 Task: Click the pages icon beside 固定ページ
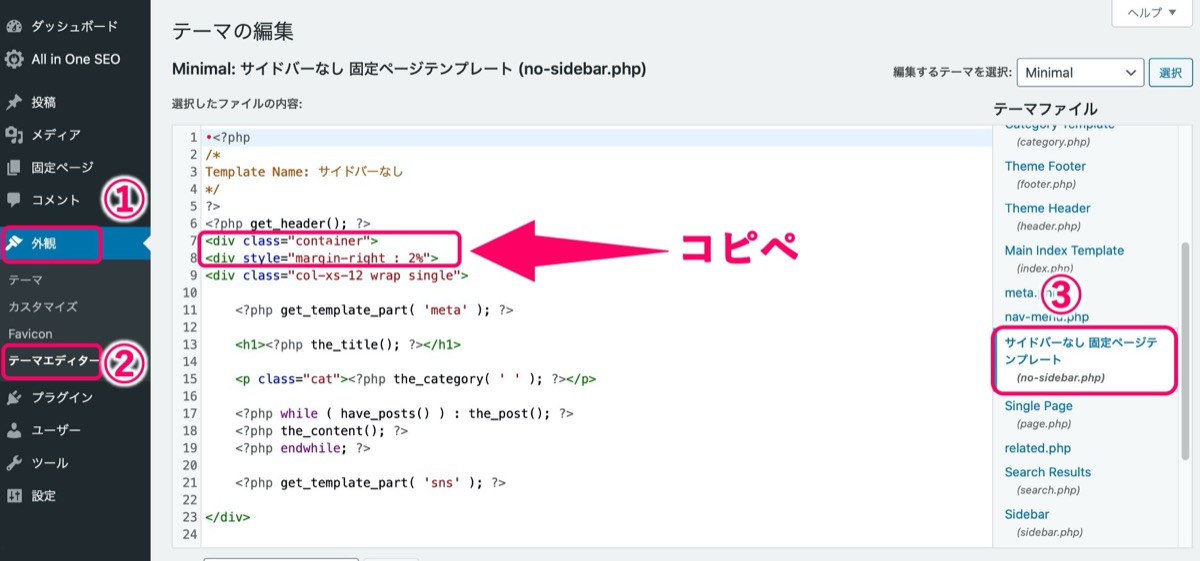(x=14, y=168)
